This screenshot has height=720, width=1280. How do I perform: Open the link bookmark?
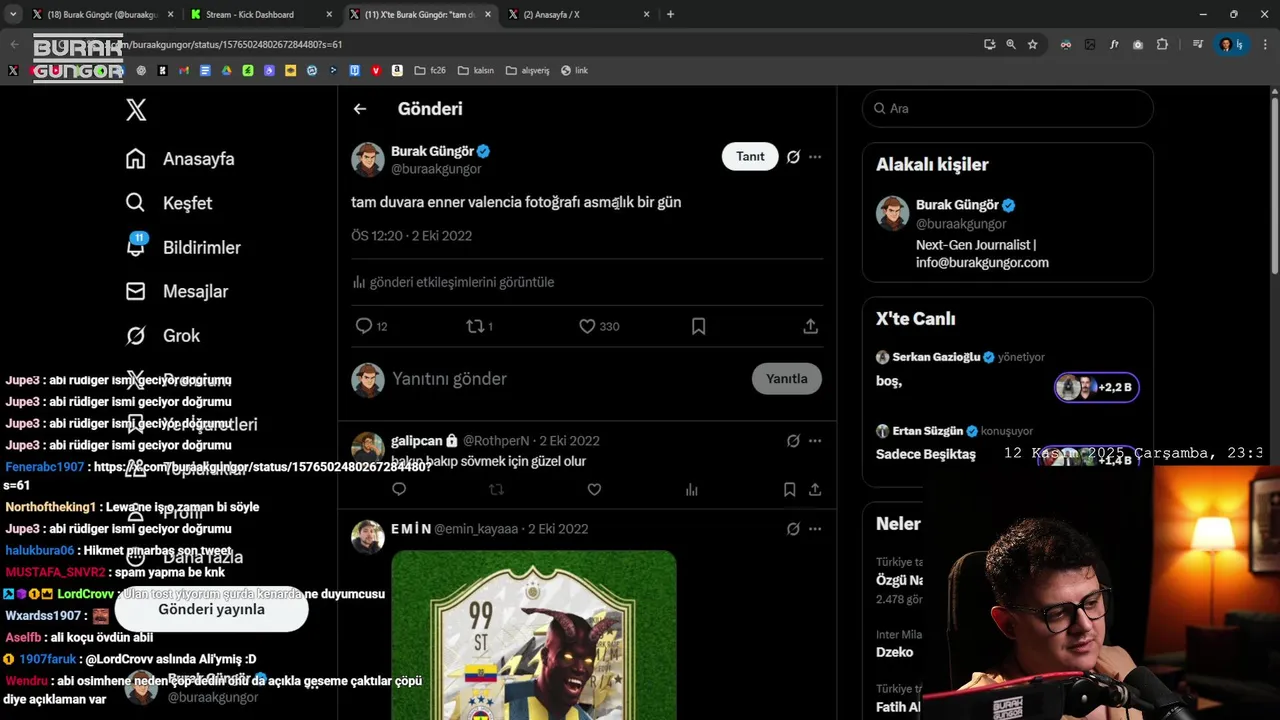[x=574, y=71]
